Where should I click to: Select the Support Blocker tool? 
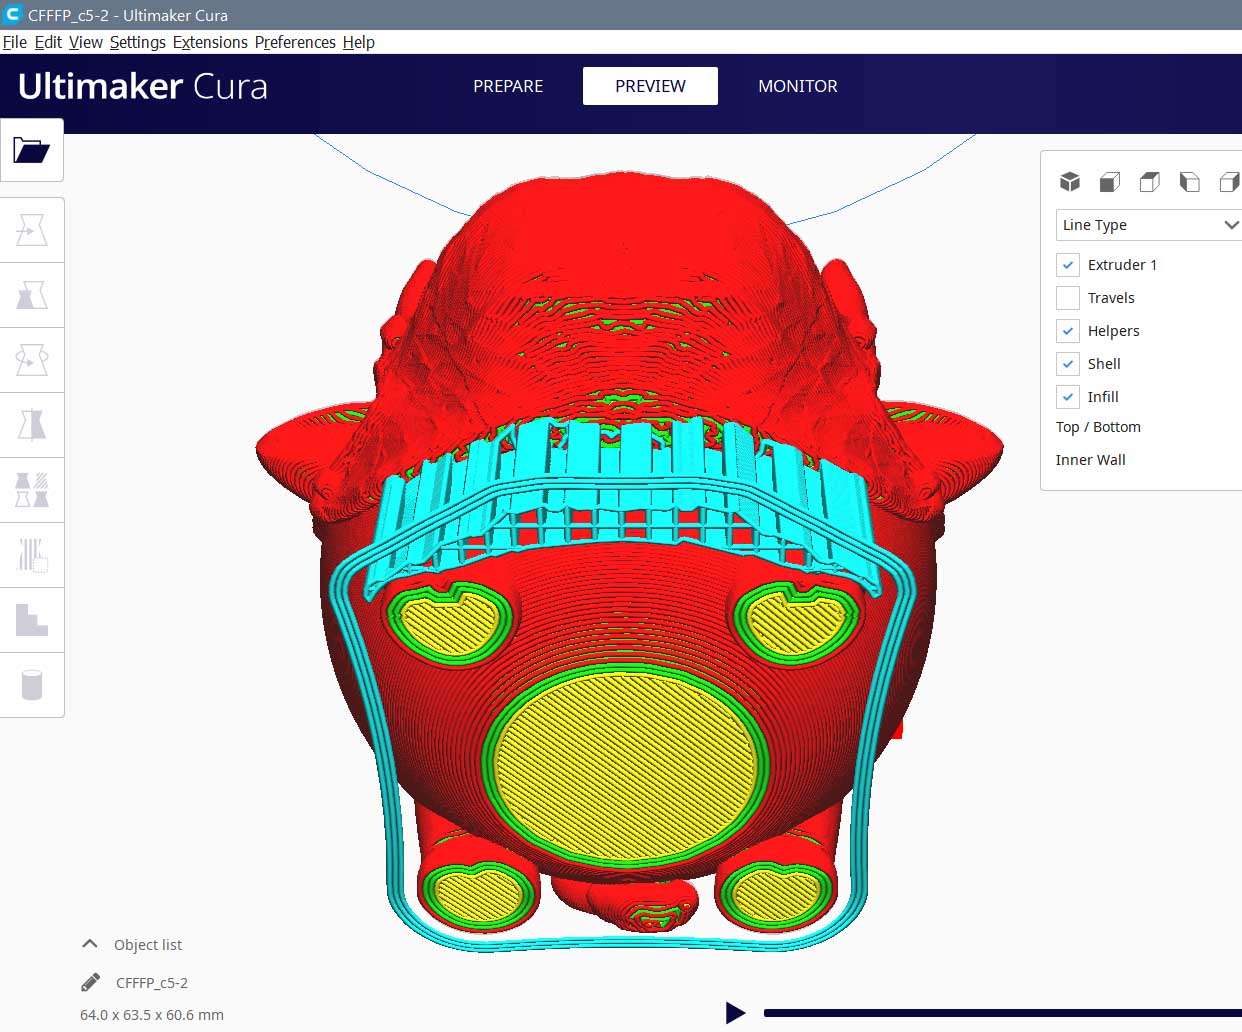[32, 555]
